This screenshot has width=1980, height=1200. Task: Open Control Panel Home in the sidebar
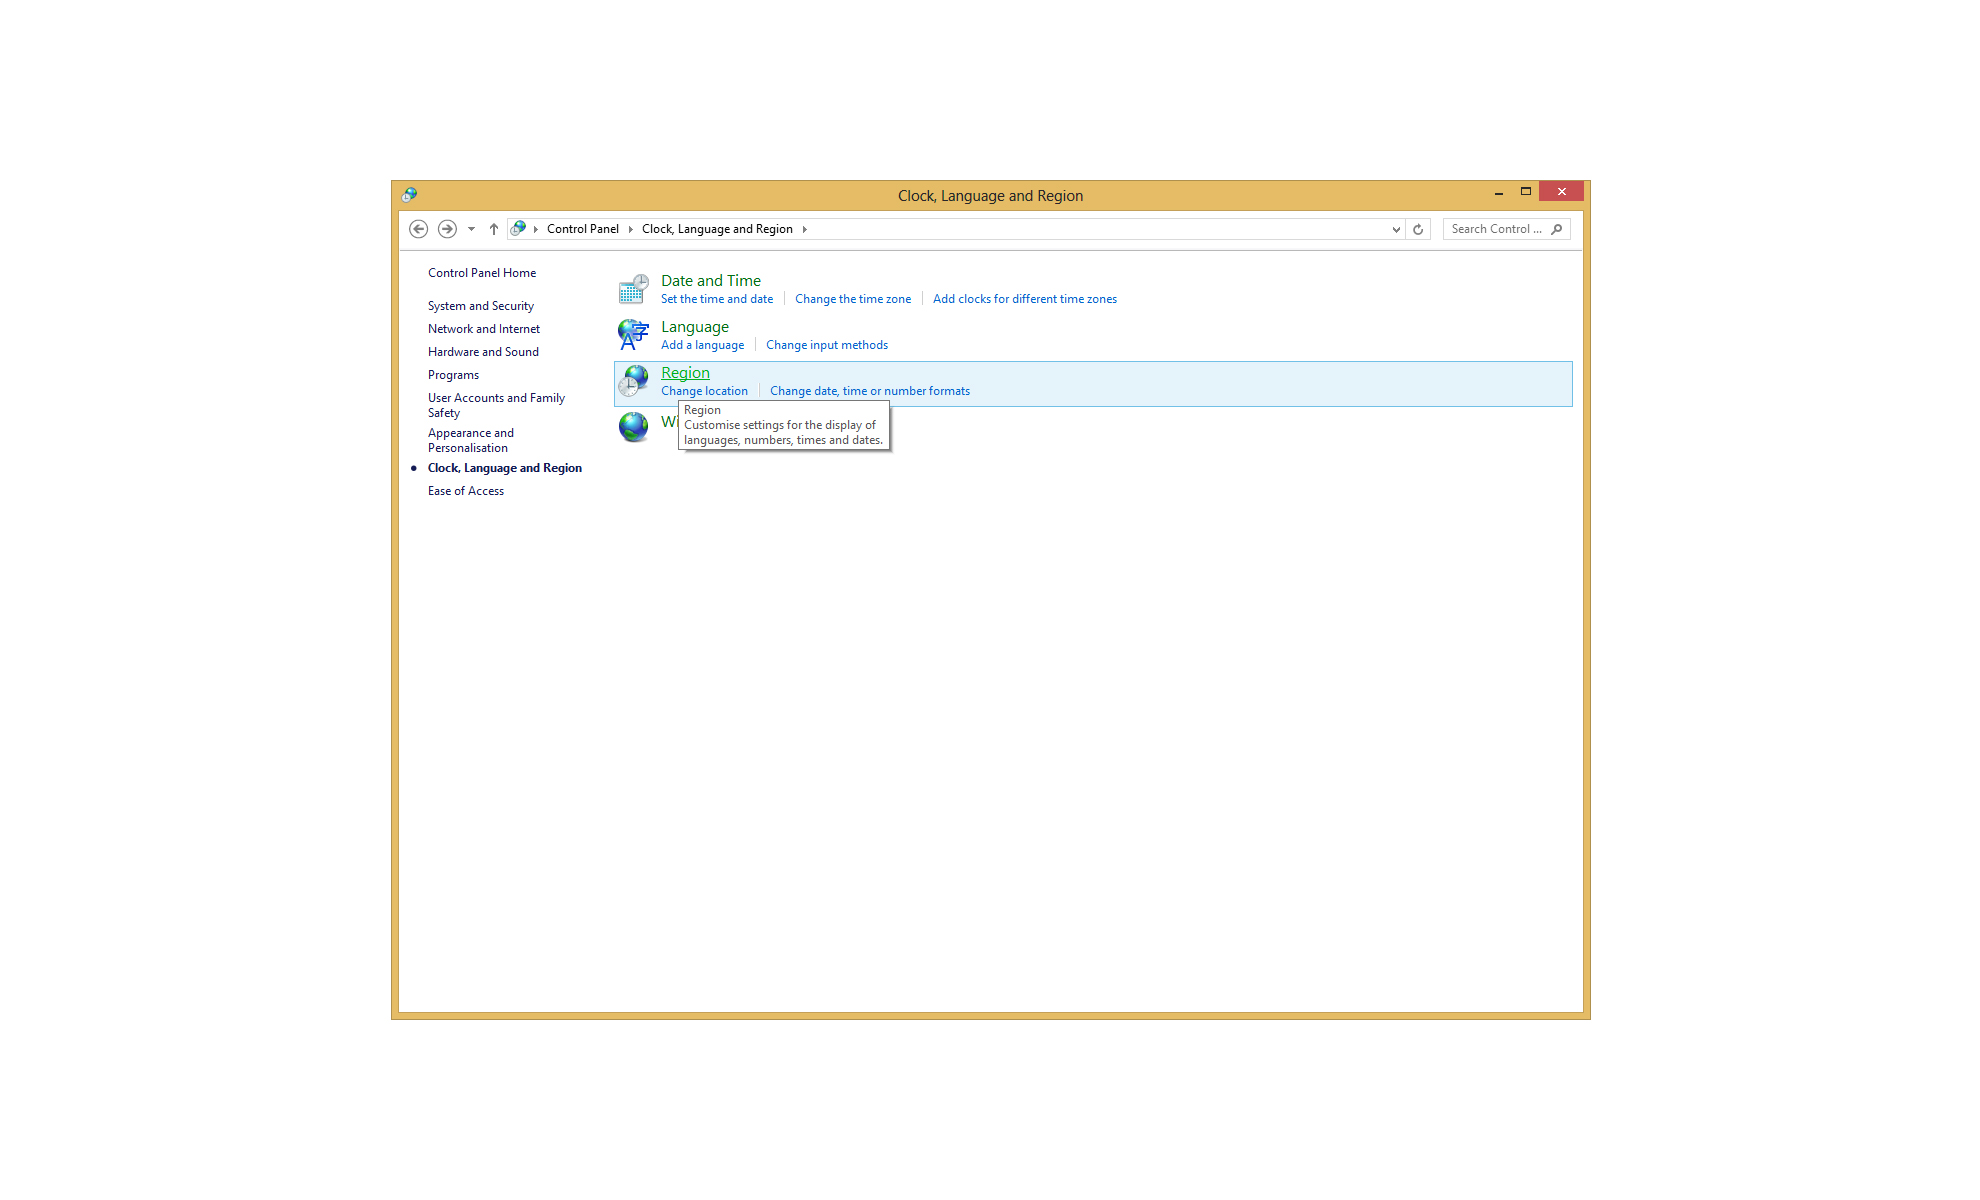tap(482, 273)
